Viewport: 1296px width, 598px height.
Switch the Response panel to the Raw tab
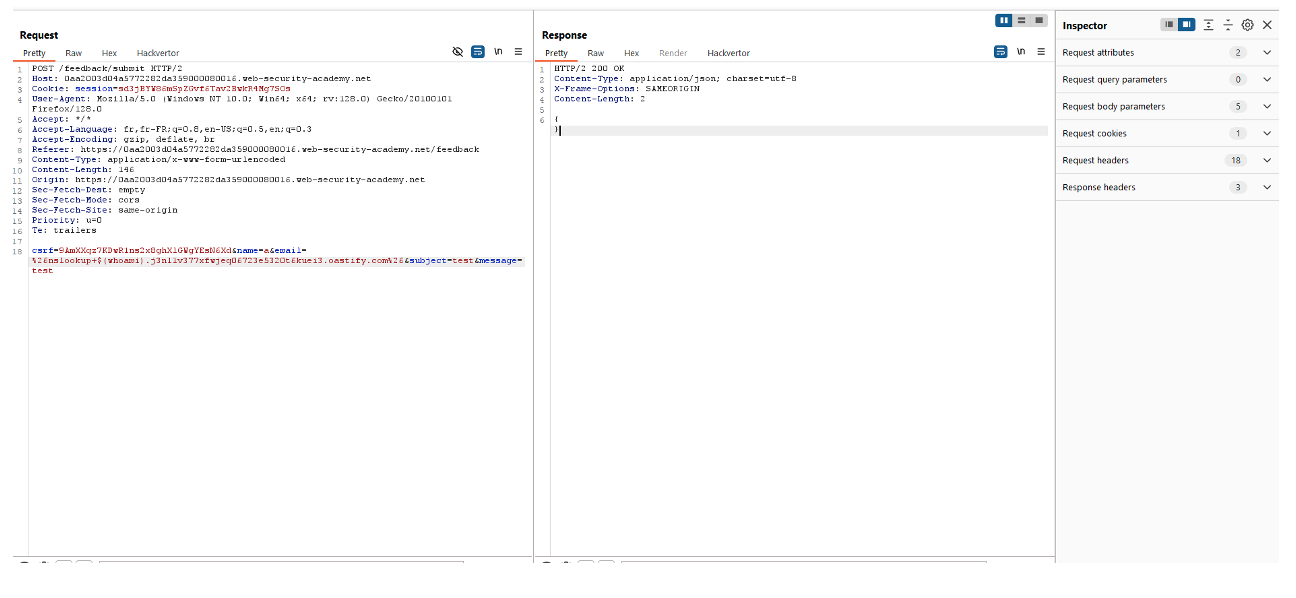coord(596,53)
